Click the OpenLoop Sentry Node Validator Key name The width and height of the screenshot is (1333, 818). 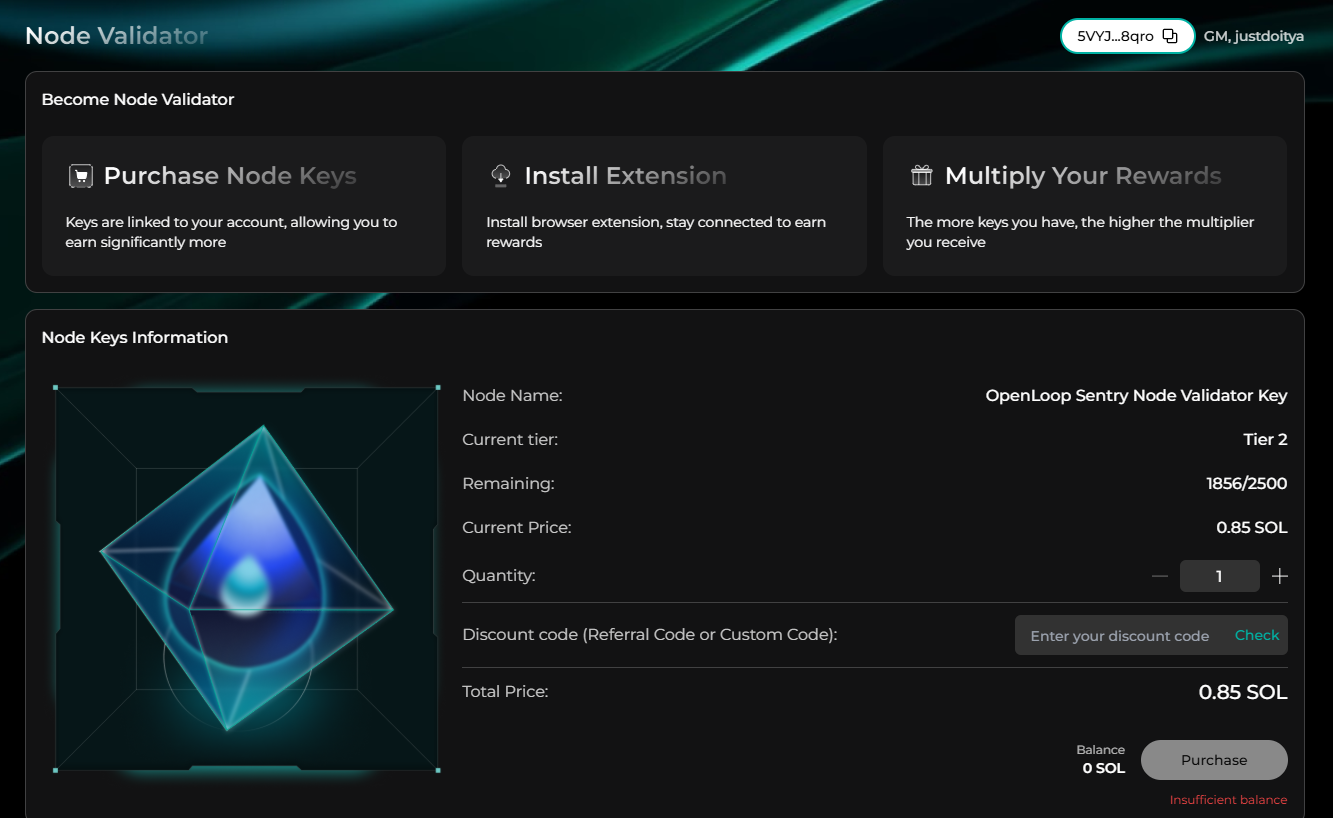coord(1136,396)
